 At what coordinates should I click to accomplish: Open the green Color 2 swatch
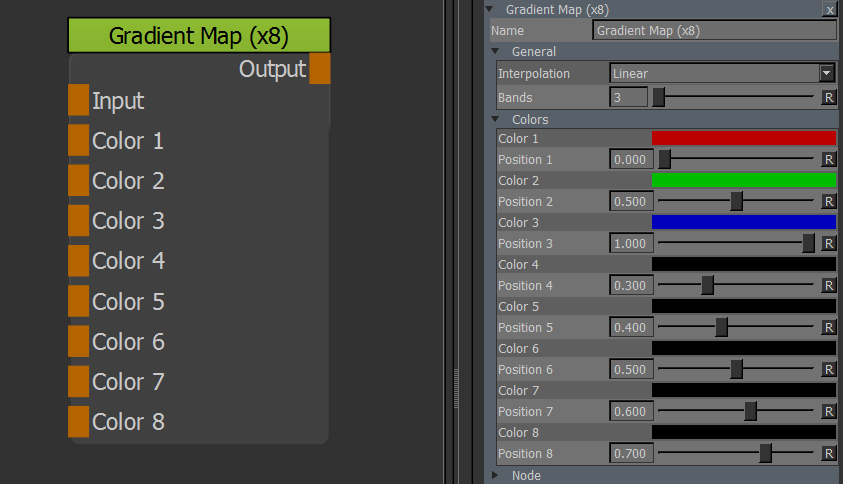[743, 180]
